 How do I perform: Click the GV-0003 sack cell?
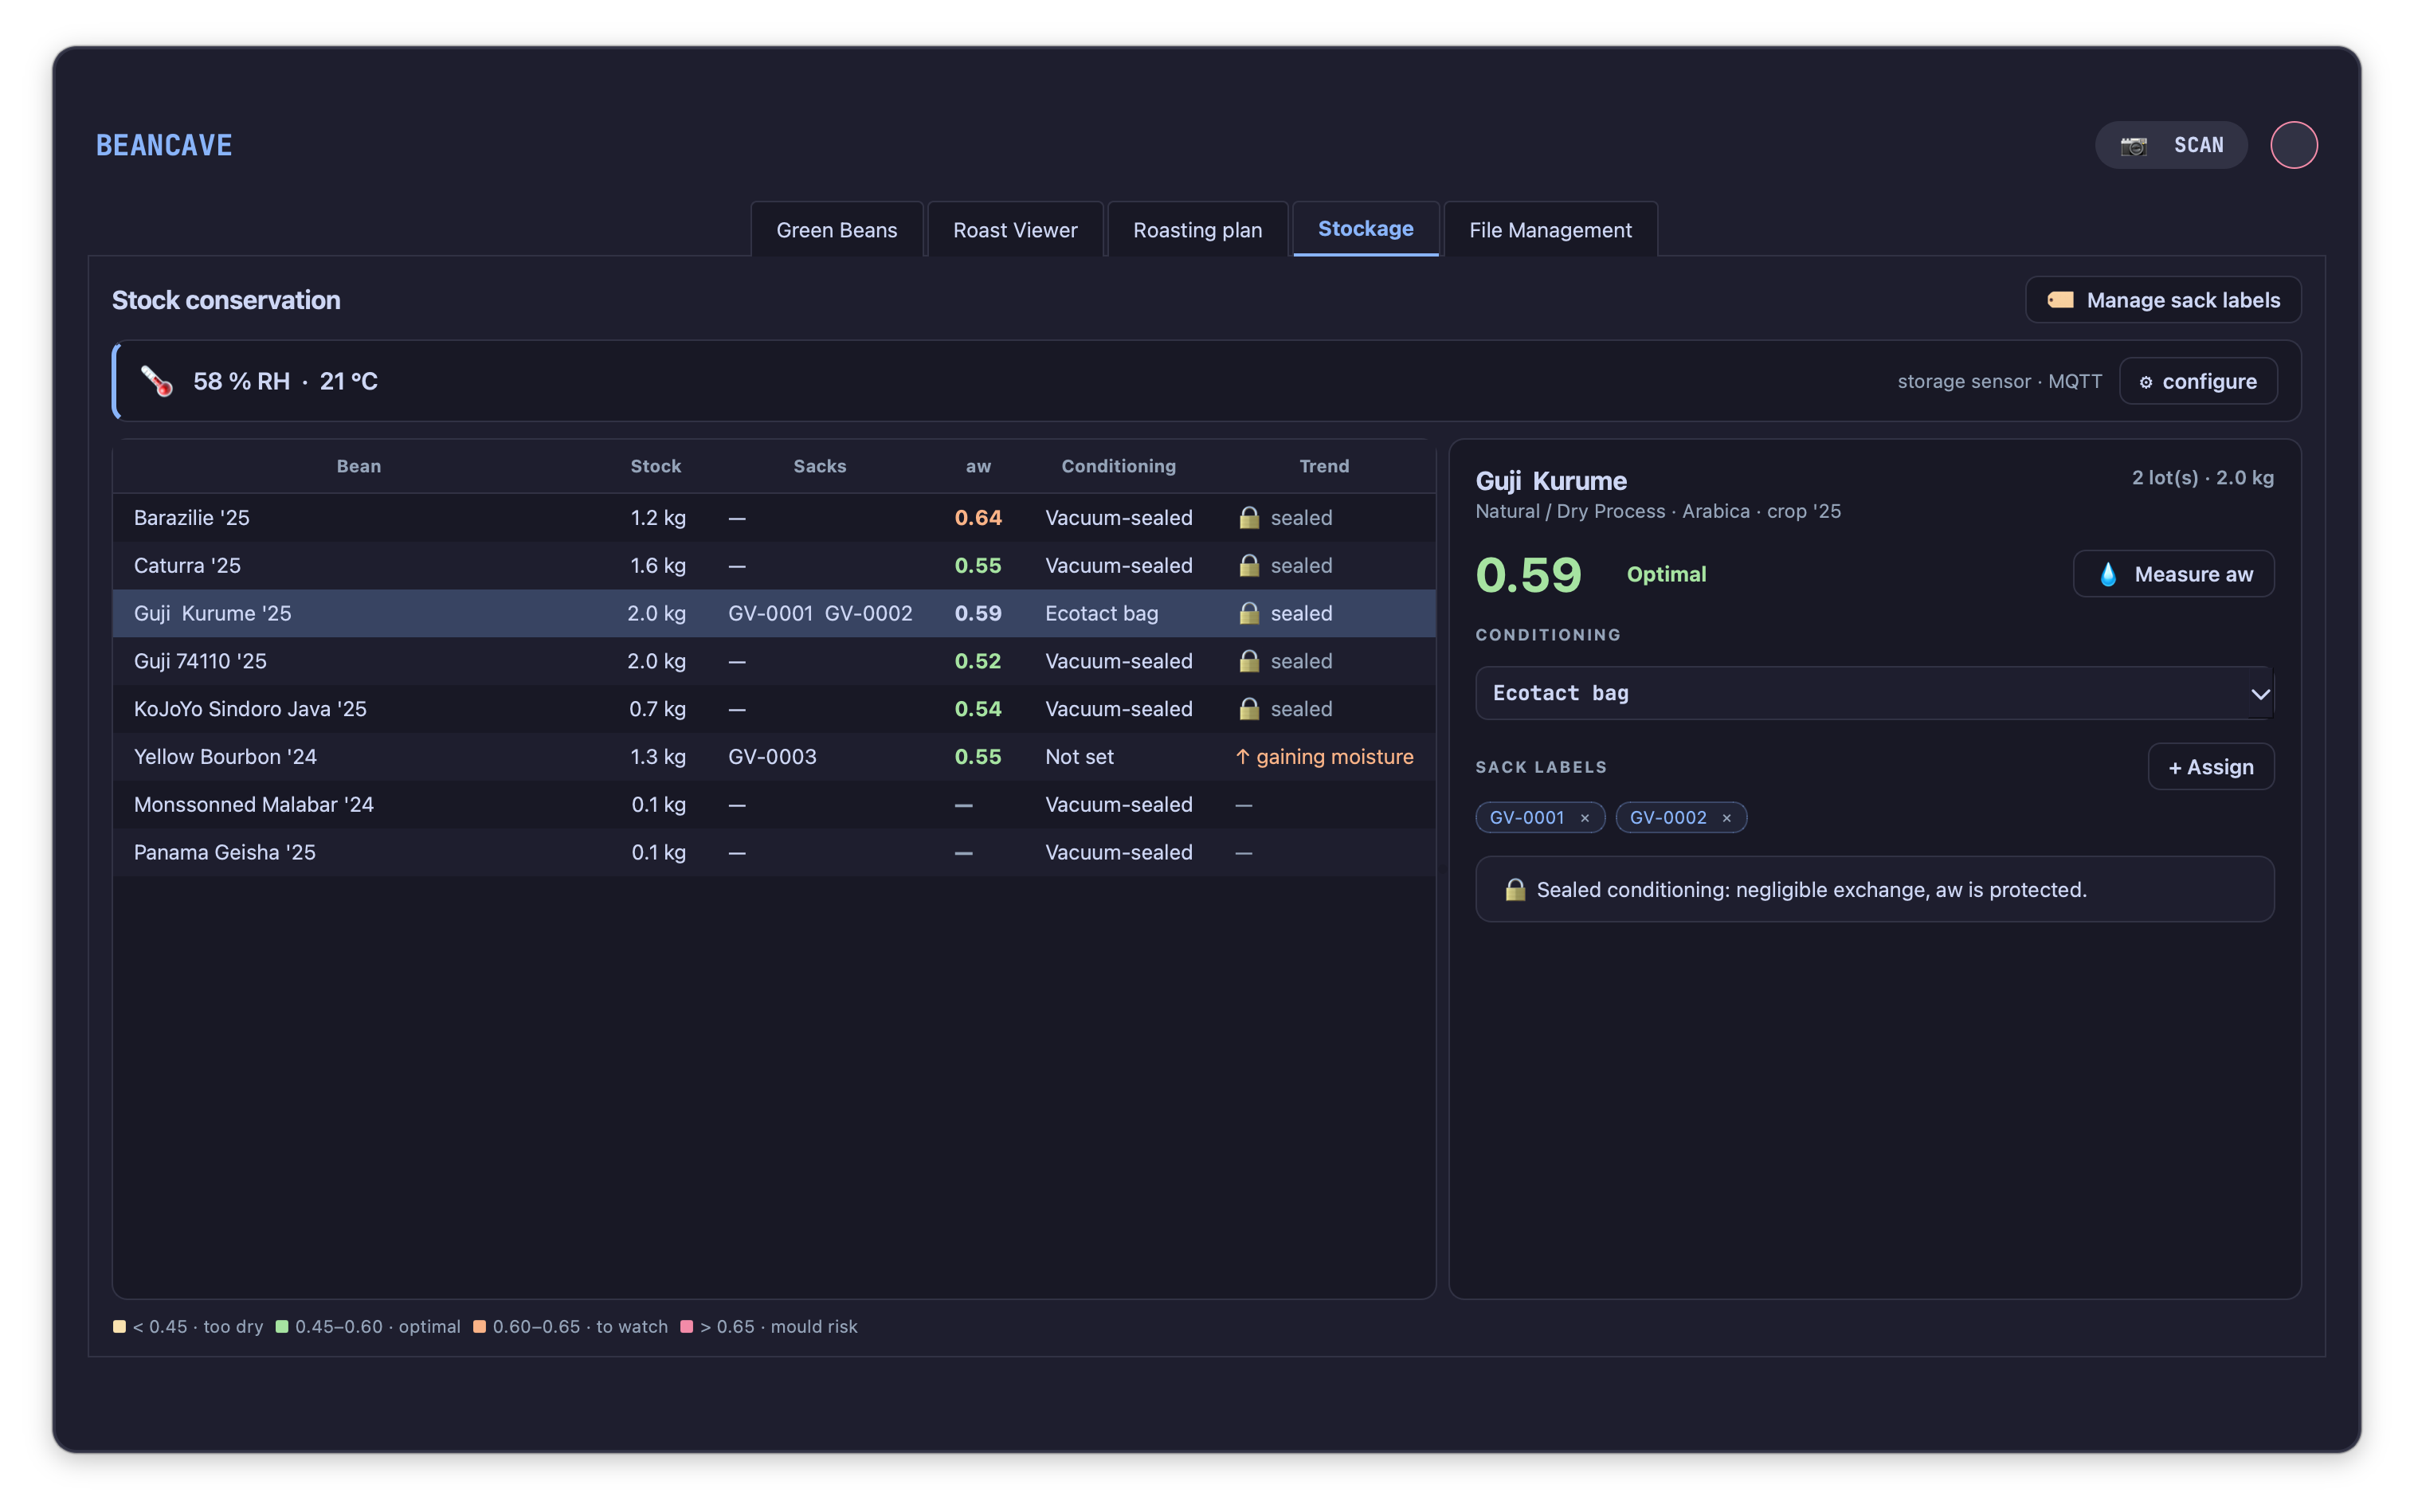[772, 757]
